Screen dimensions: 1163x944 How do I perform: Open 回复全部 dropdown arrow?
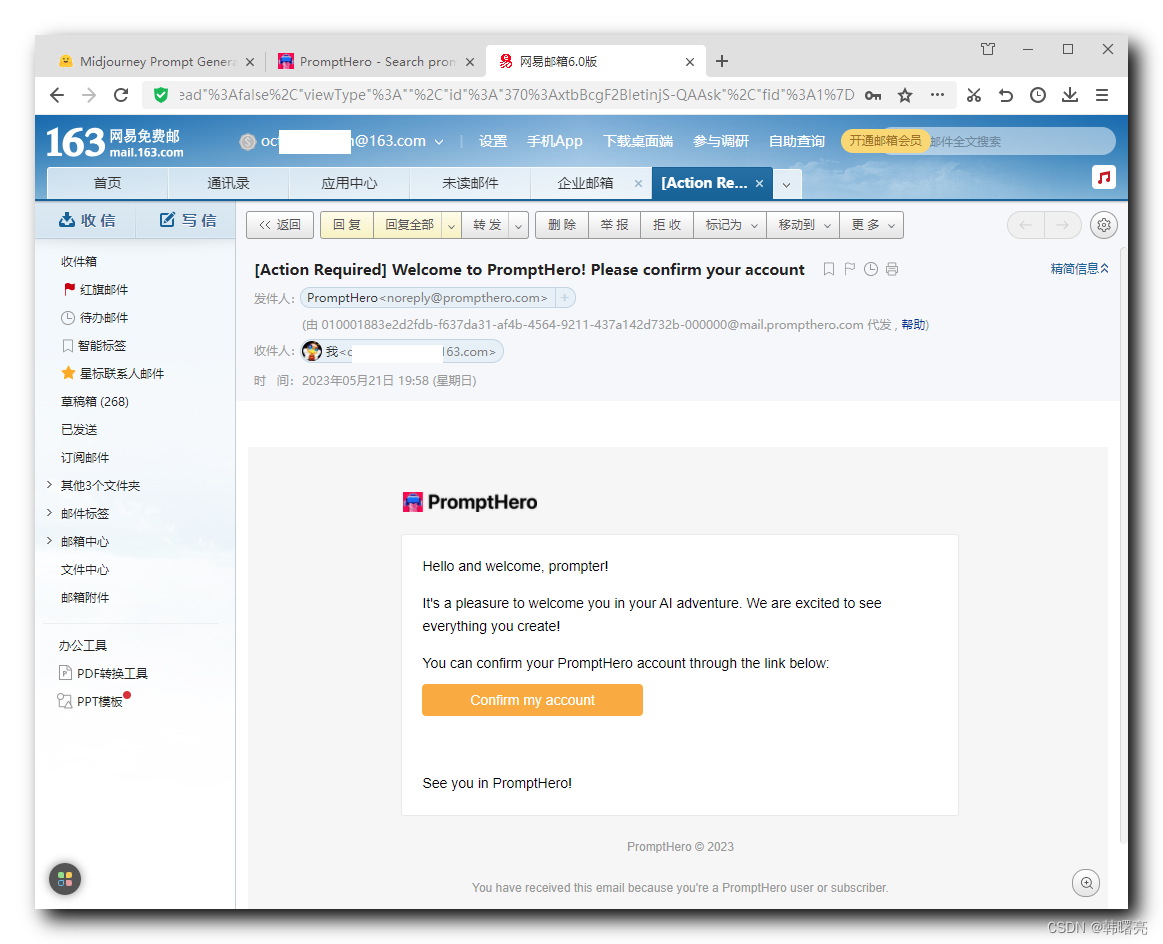[x=451, y=225]
